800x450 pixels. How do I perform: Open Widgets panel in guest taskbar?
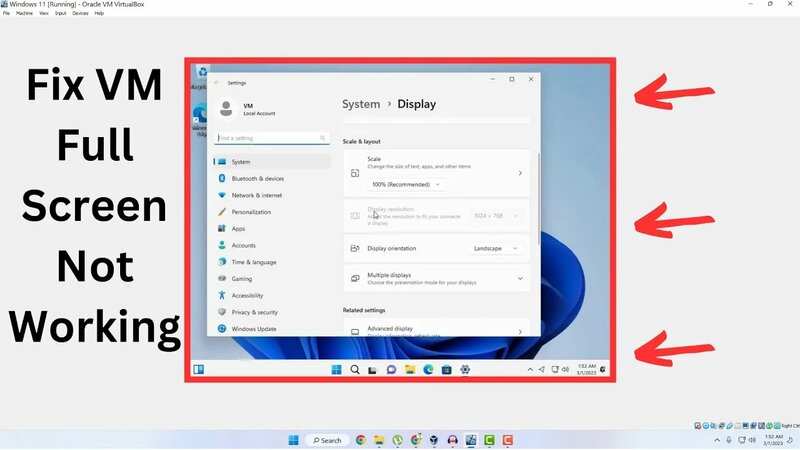(198, 369)
